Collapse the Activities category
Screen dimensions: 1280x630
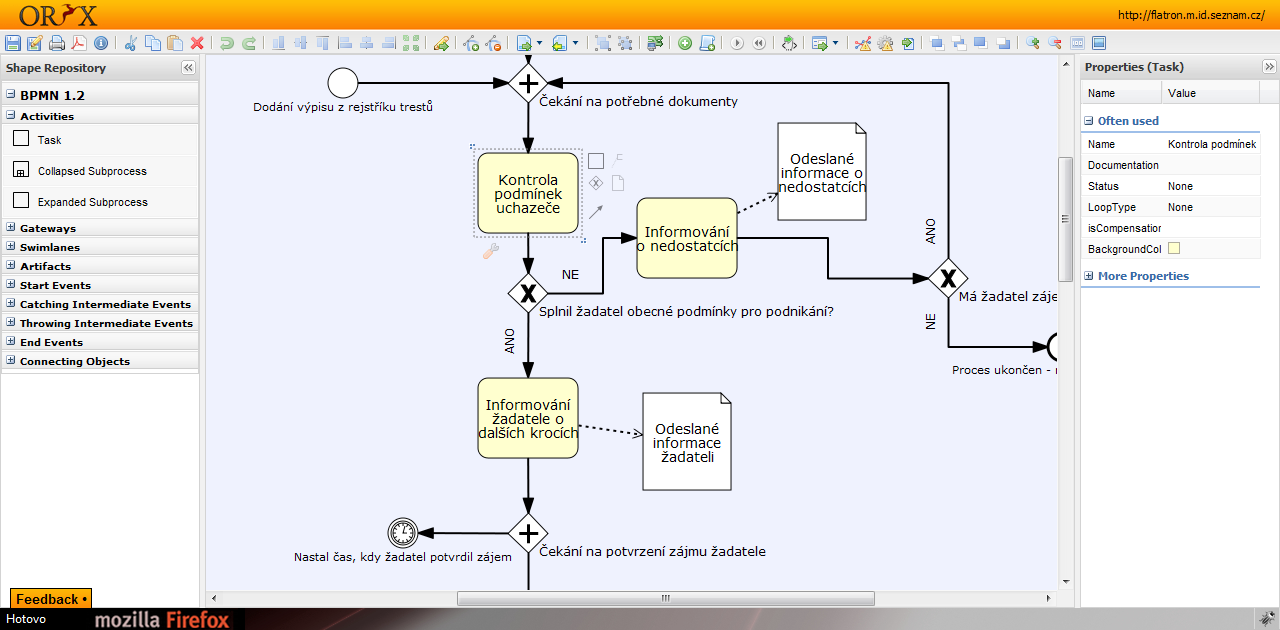(x=11, y=116)
